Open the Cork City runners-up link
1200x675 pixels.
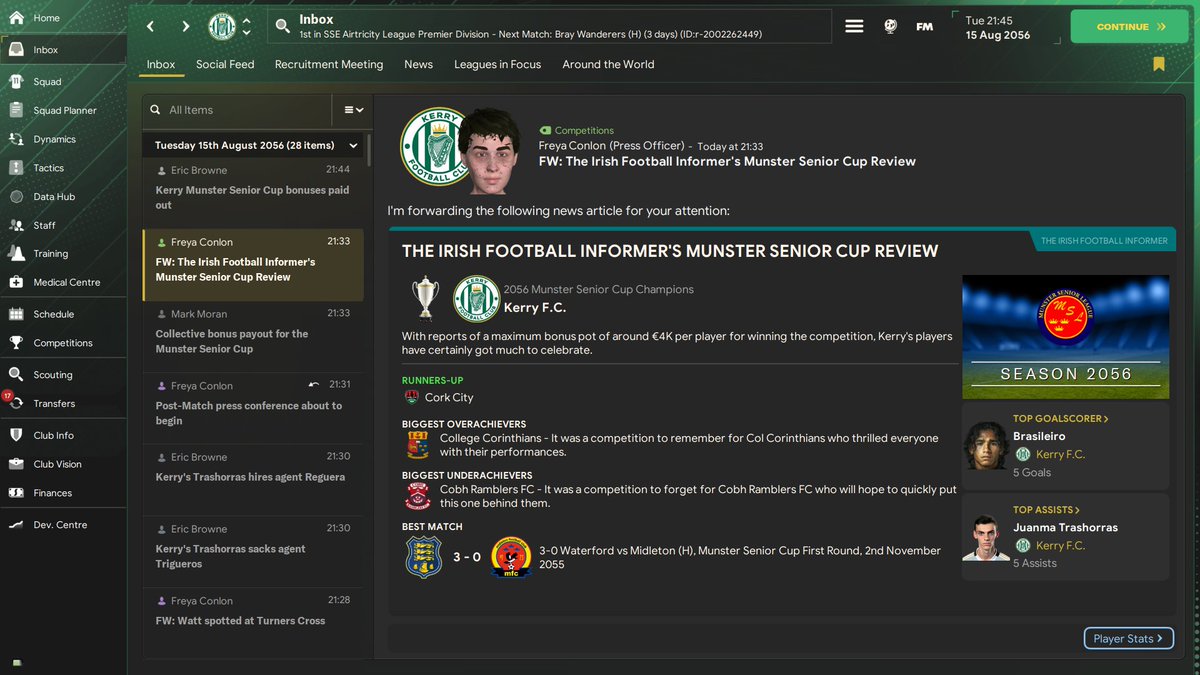tap(449, 397)
